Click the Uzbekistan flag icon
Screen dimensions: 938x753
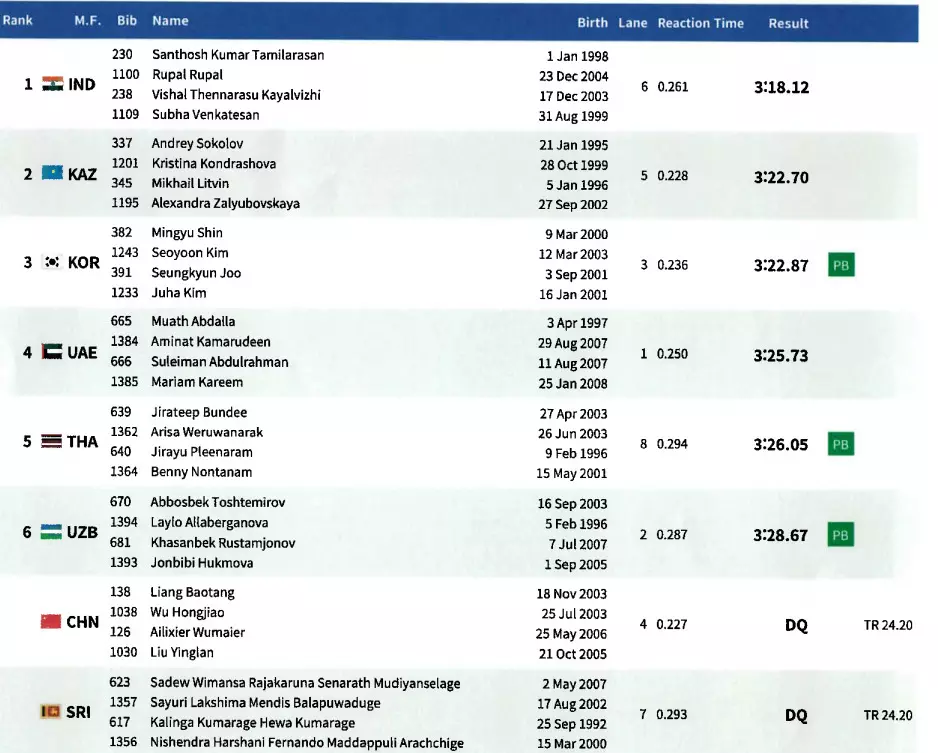(x=52, y=531)
